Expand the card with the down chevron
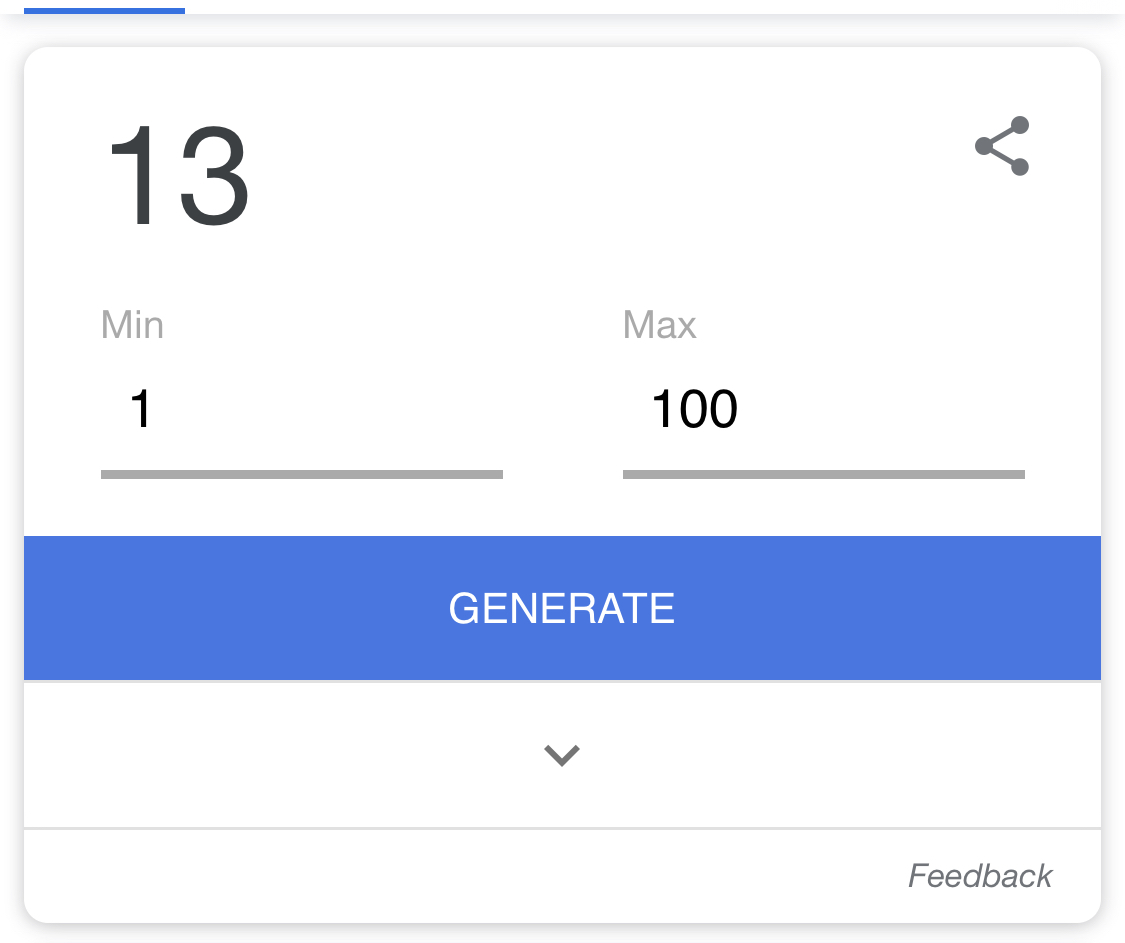 click(x=562, y=755)
